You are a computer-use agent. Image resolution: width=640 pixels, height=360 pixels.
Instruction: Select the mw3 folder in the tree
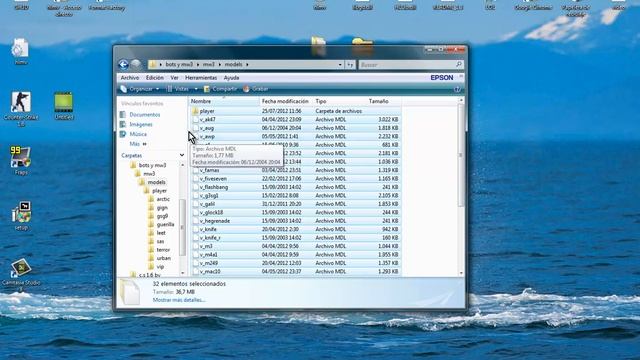(x=149, y=174)
